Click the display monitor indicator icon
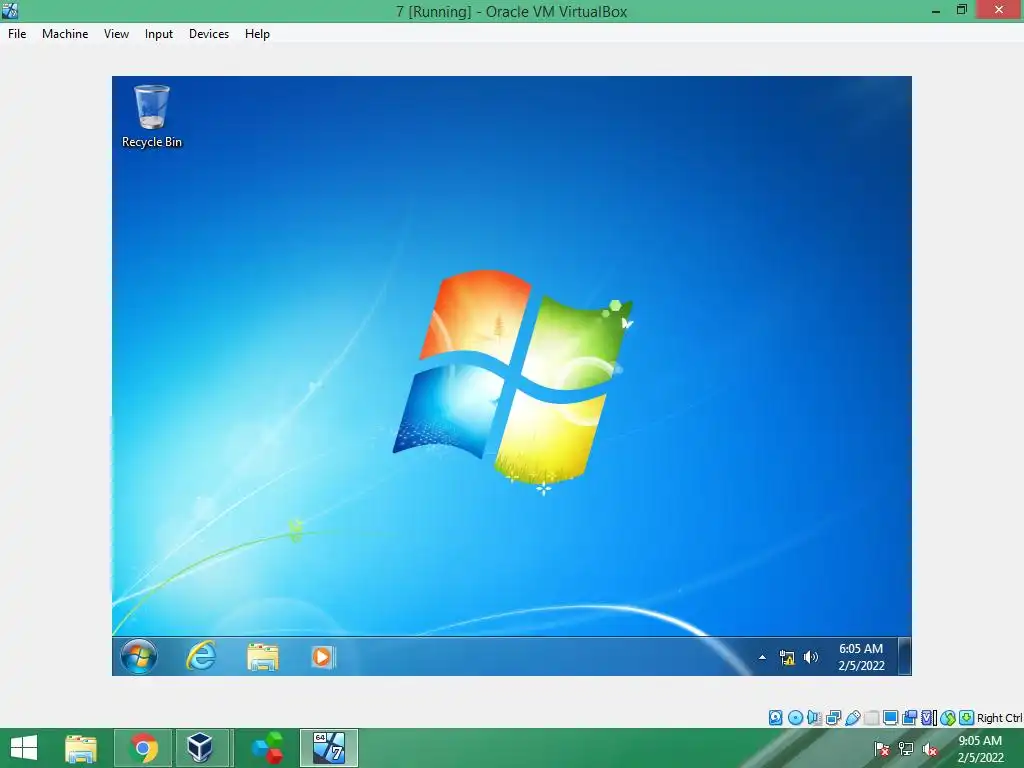 [890, 718]
